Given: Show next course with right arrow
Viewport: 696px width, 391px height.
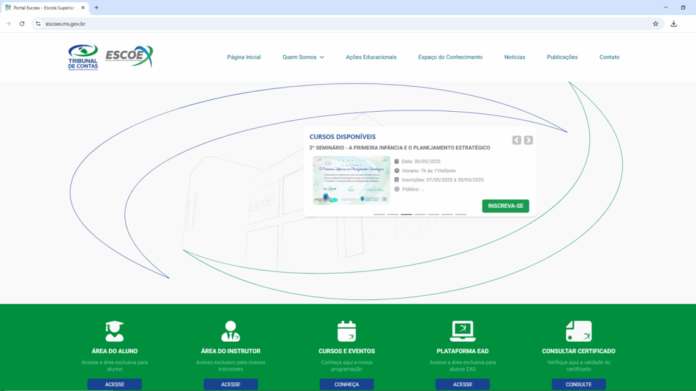Looking at the screenshot, I should pos(528,140).
